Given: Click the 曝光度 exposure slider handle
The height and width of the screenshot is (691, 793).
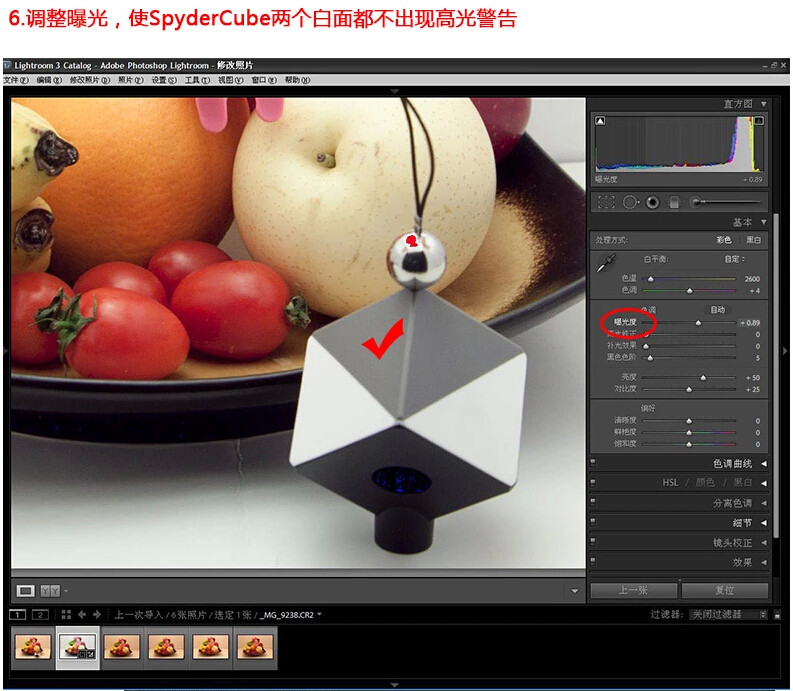Looking at the screenshot, I should tap(698, 323).
